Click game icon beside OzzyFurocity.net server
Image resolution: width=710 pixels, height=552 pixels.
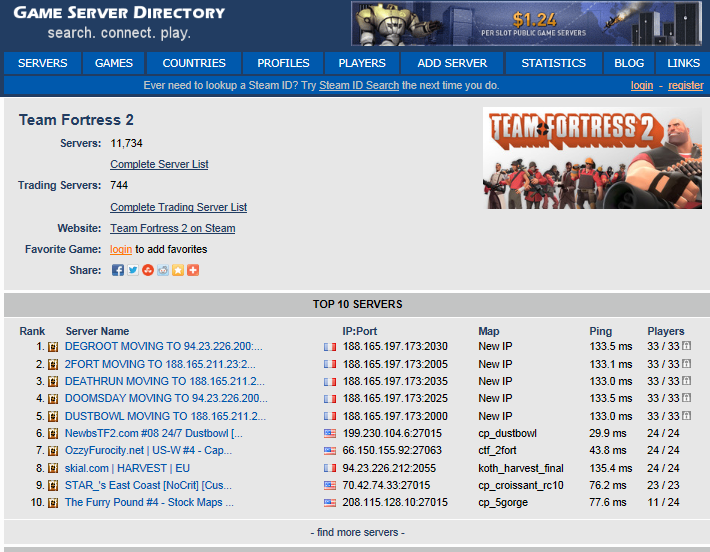(53, 451)
